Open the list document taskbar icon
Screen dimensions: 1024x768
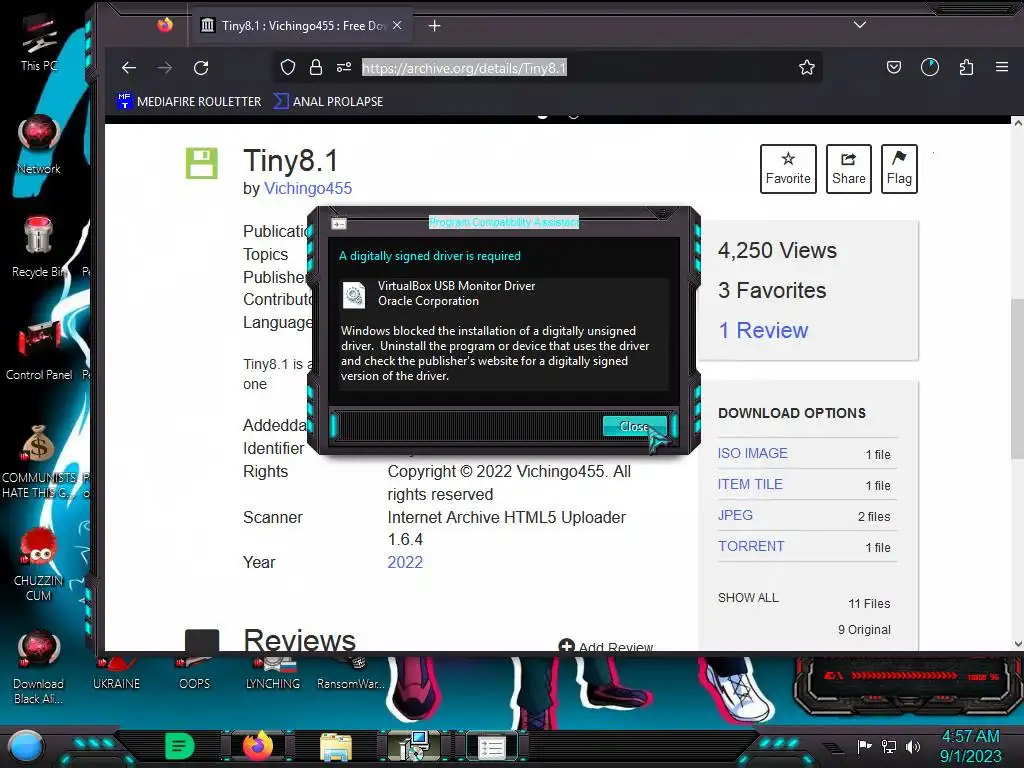click(491, 747)
